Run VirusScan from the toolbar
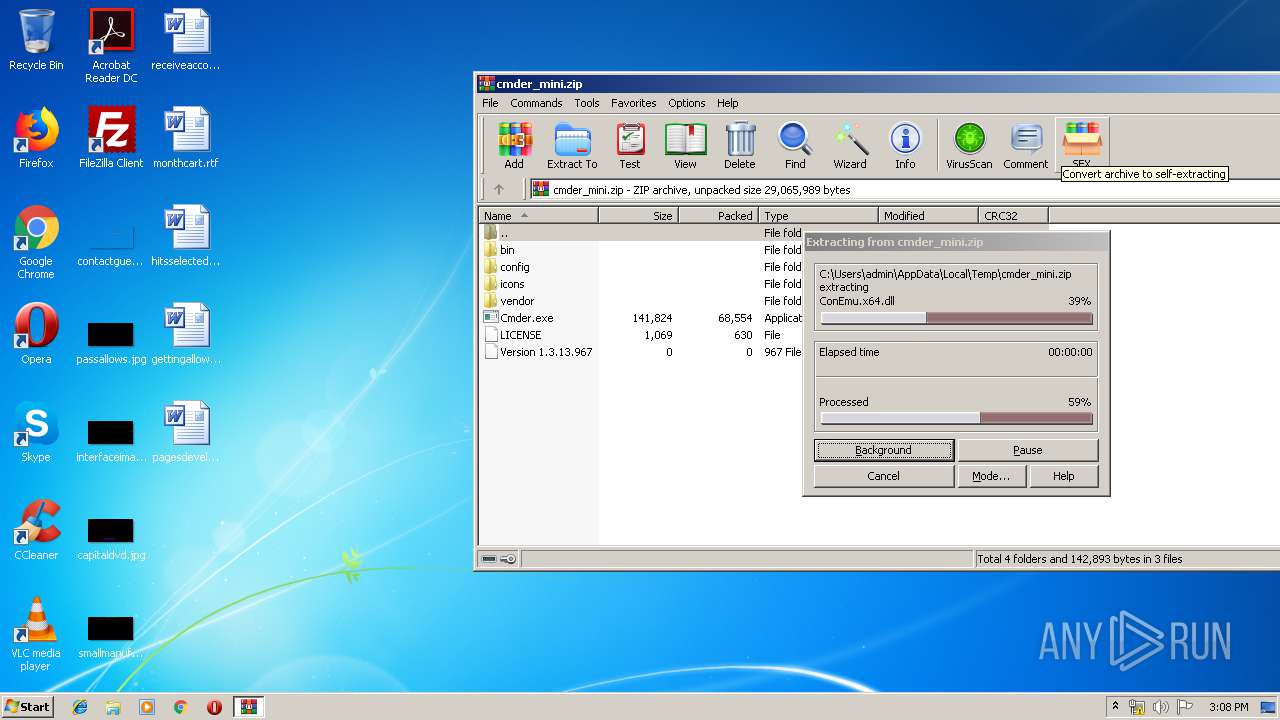Image resolution: width=1280 pixels, height=720 pixels. point(969,146)
